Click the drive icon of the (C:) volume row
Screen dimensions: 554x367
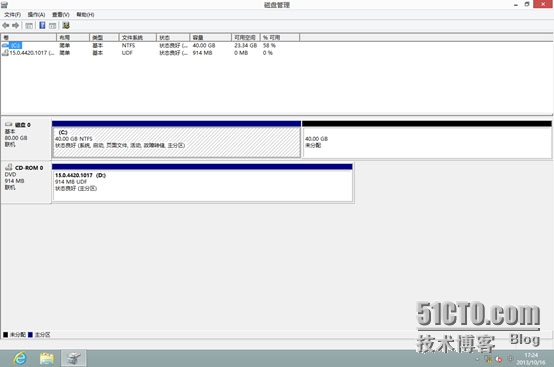coord(5,46)
